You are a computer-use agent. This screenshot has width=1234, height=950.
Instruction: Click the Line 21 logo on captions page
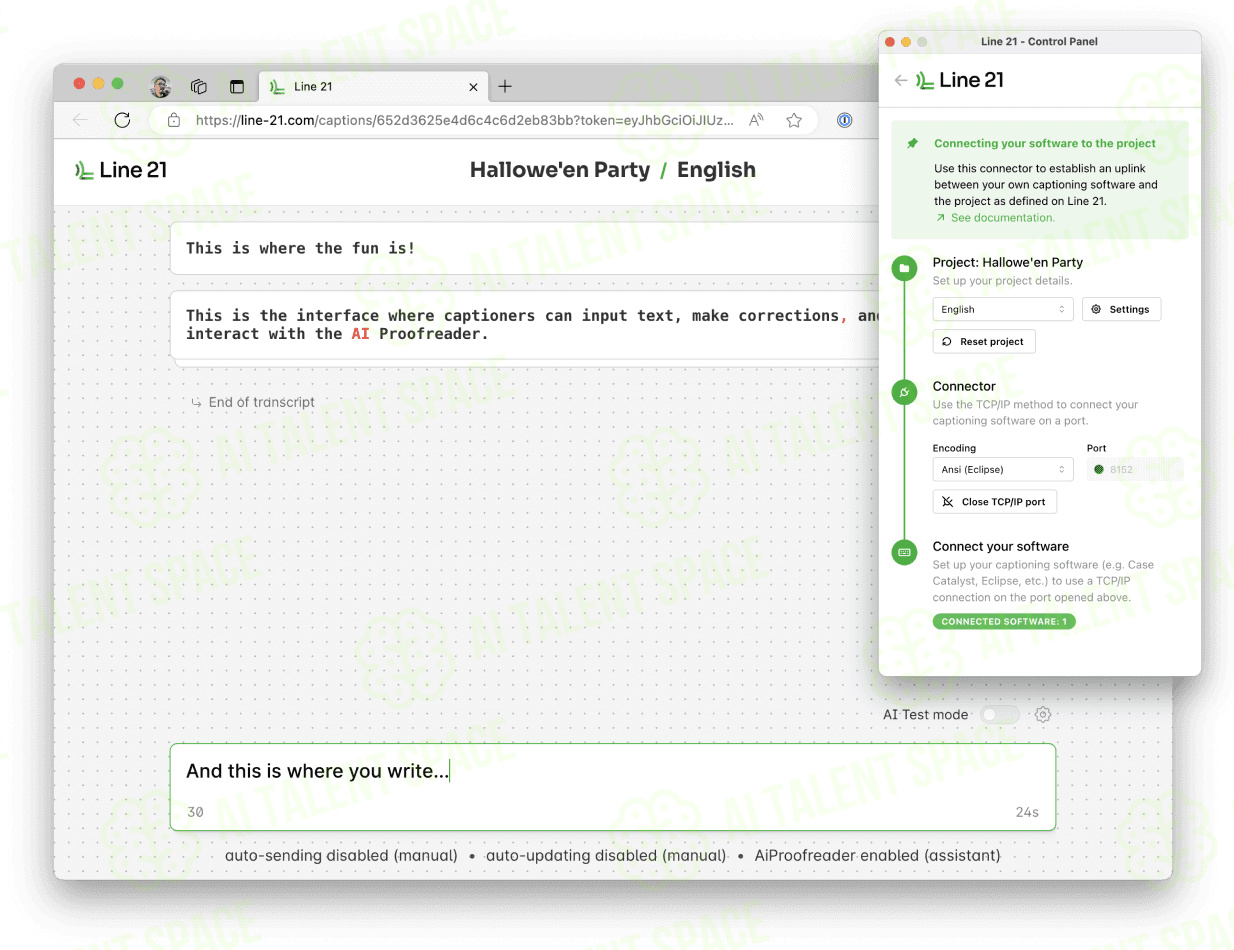pos(121,170)
